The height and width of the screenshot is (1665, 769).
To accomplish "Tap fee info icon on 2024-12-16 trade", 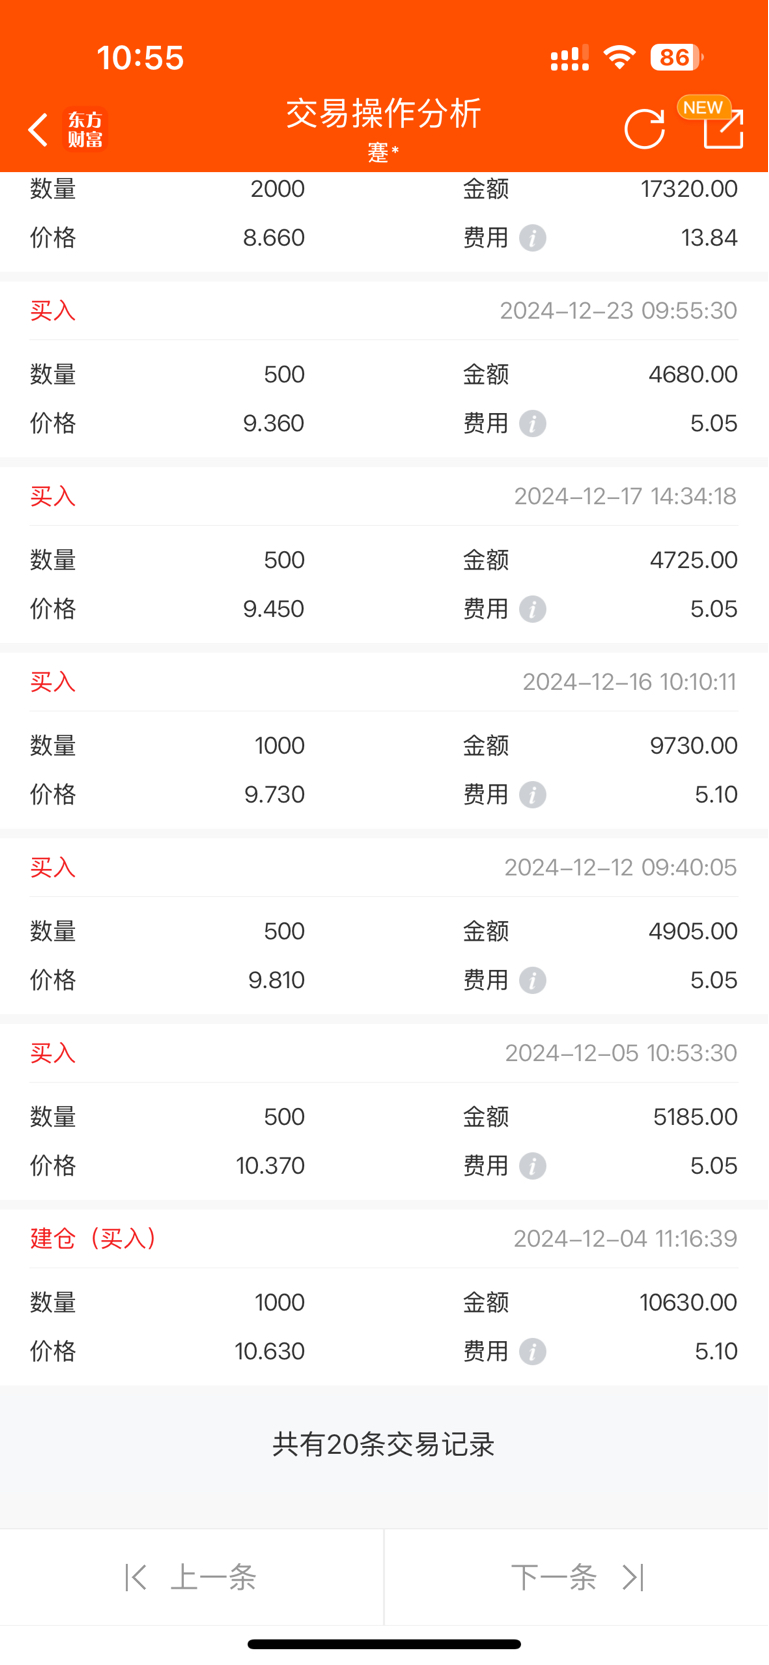I will [x=533, y=795].
